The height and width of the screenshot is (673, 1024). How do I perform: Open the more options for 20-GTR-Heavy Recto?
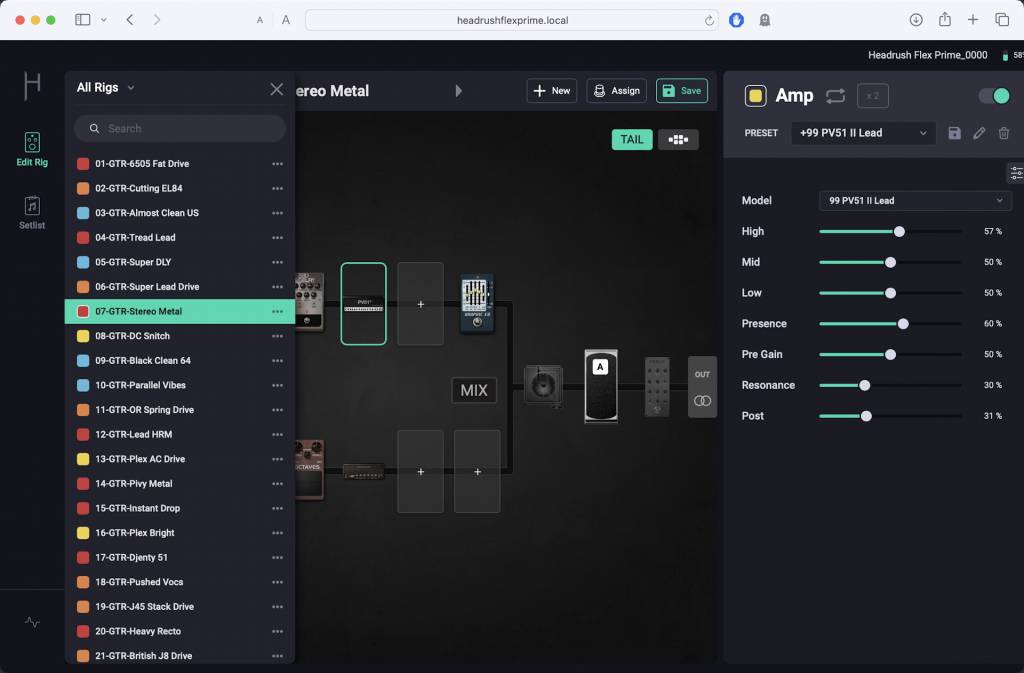pos(278,631)
